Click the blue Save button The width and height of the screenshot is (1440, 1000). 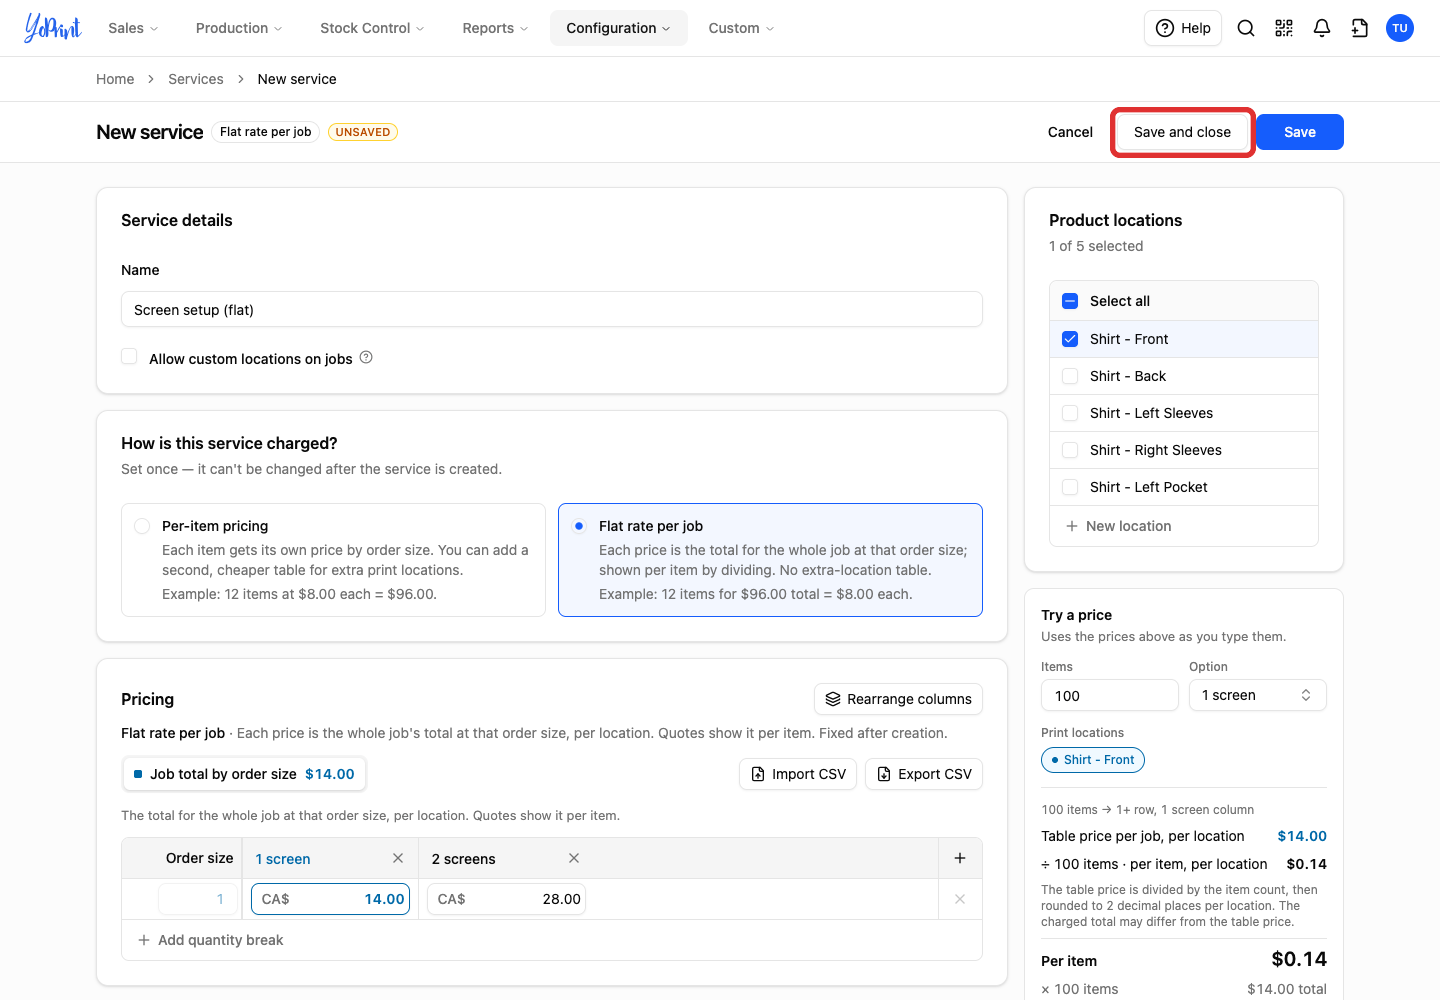(1300, 132)
